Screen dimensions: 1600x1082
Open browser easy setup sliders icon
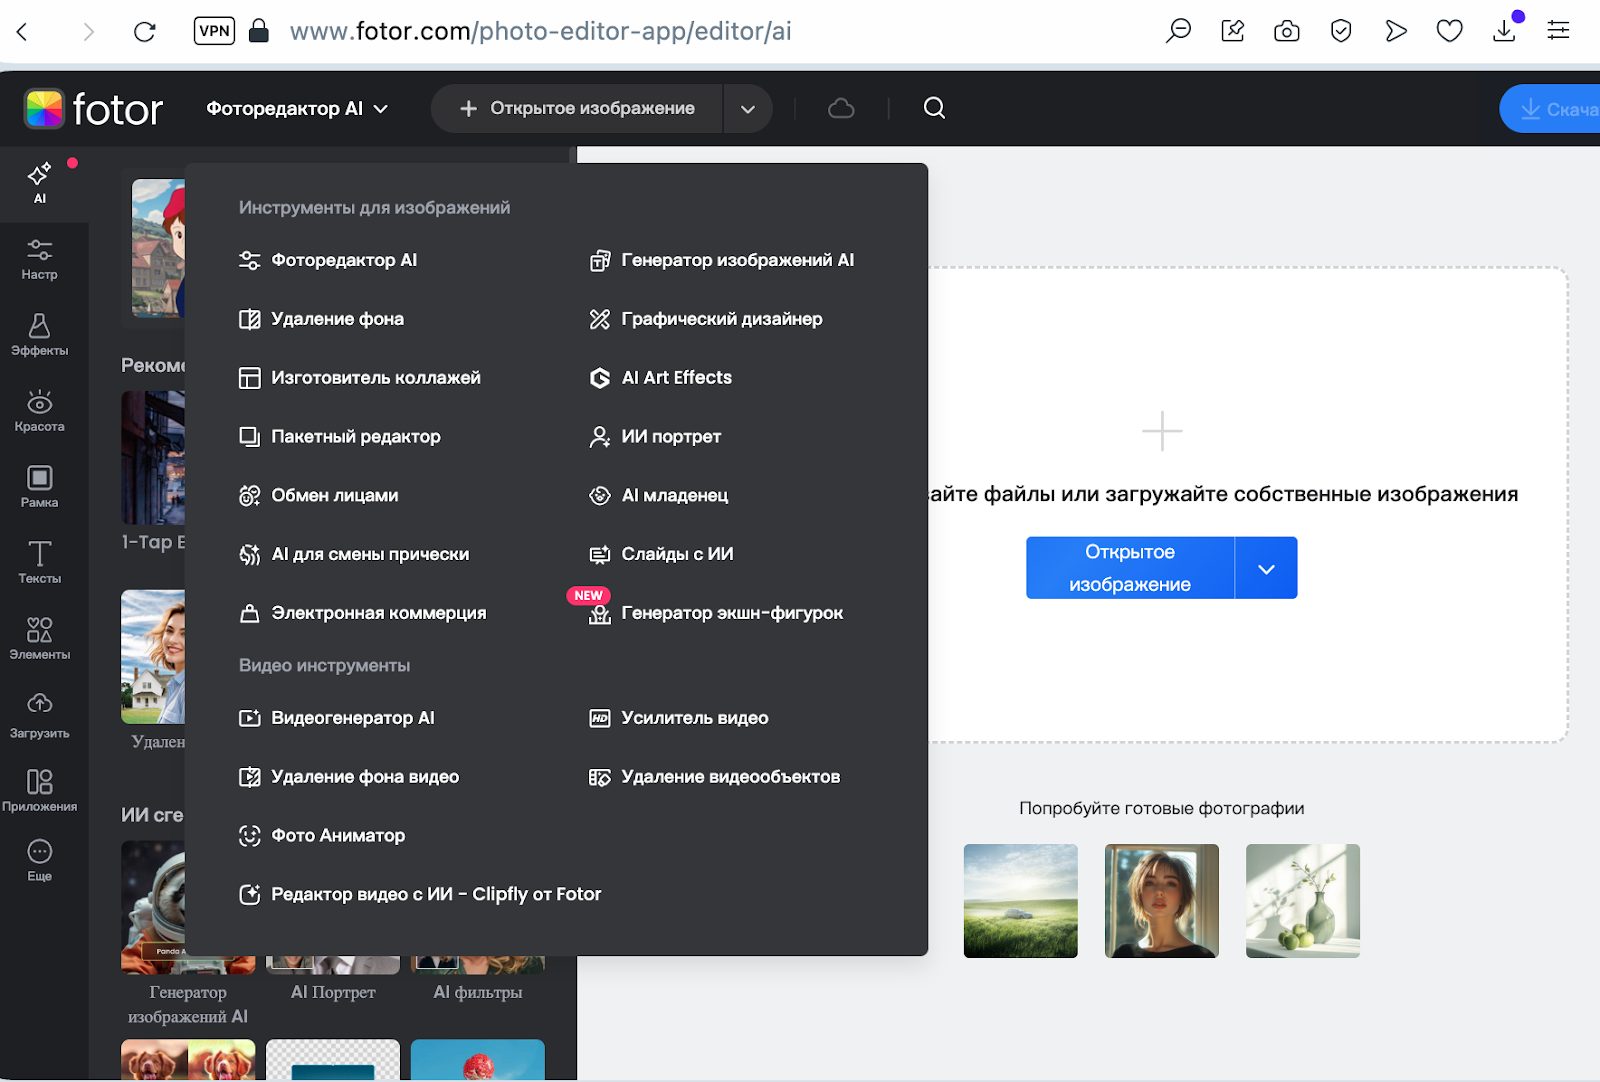[1558, 31]
